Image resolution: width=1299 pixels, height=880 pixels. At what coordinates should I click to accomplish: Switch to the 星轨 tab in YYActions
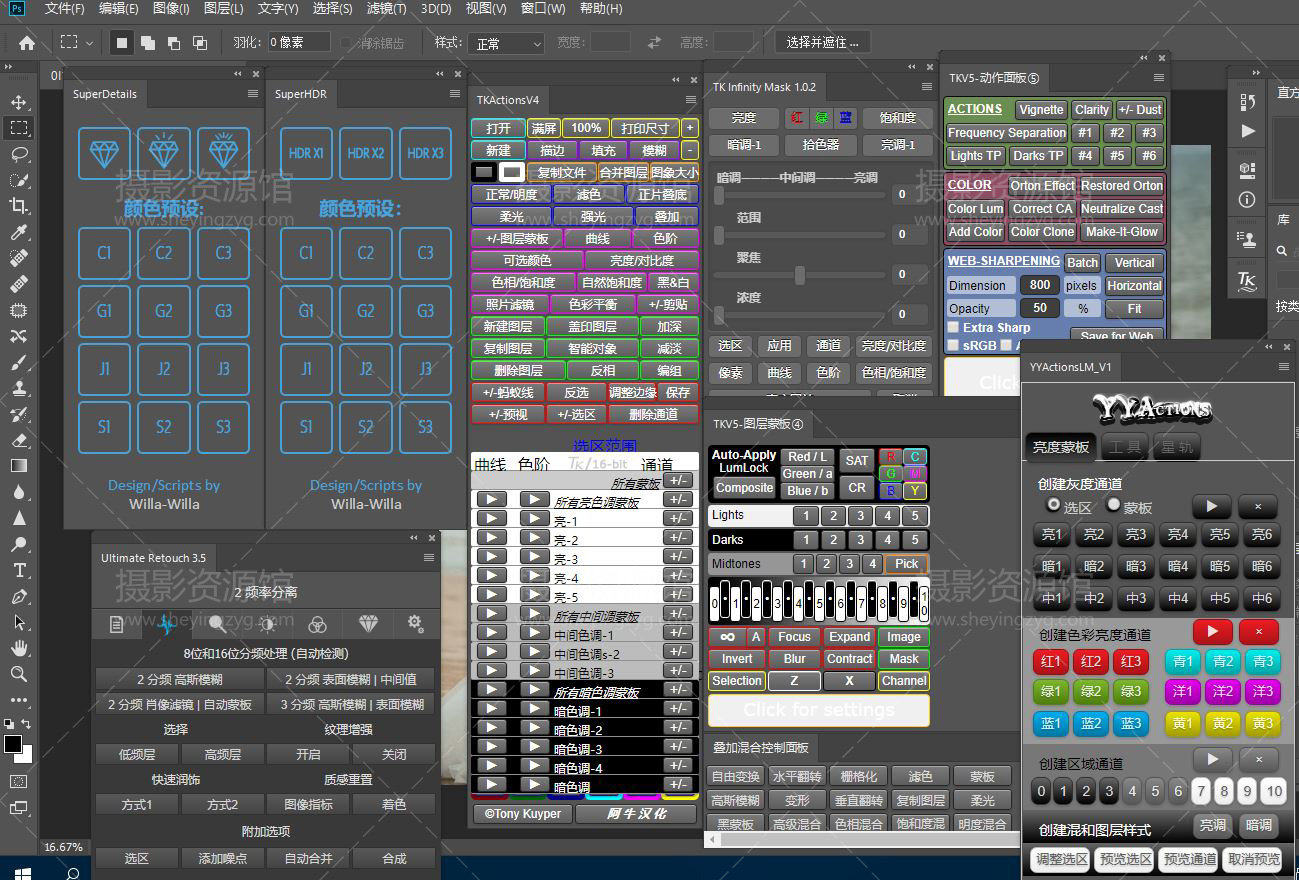coord(1176,447)
